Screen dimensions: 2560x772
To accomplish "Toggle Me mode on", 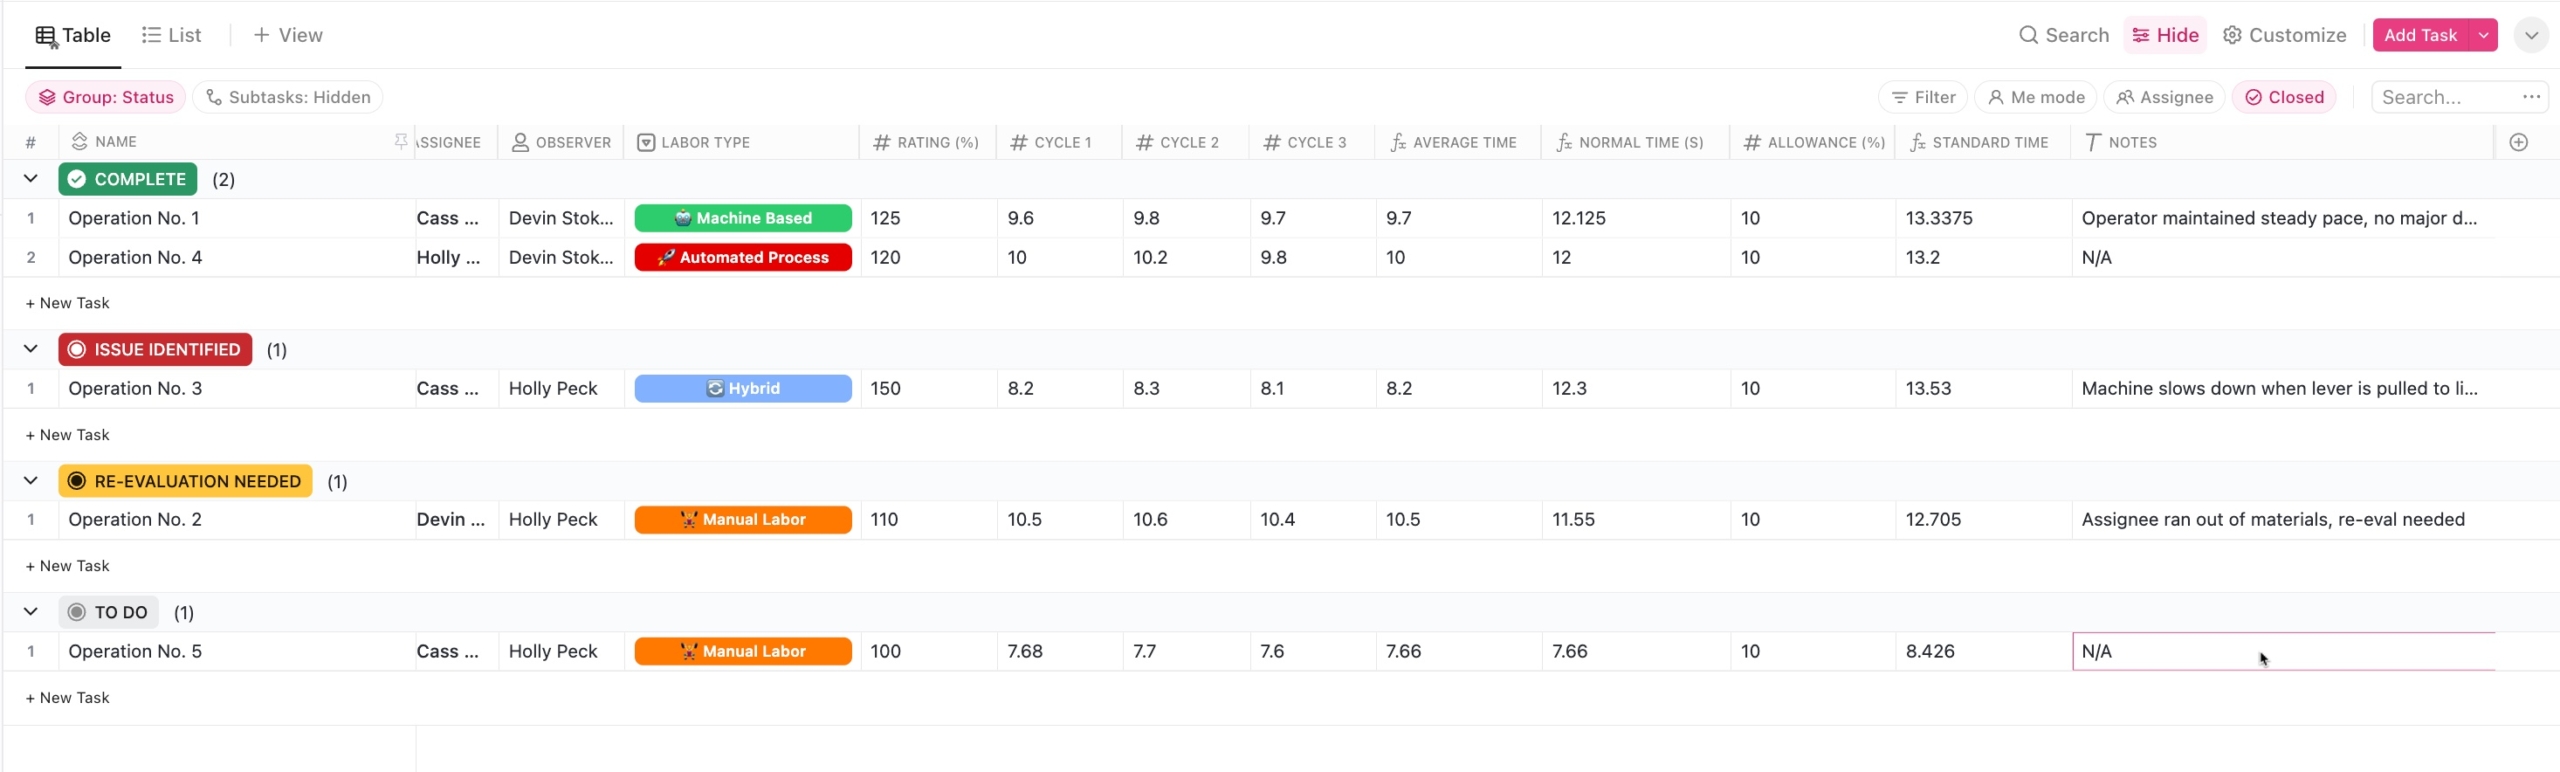I will [2035, 97].
